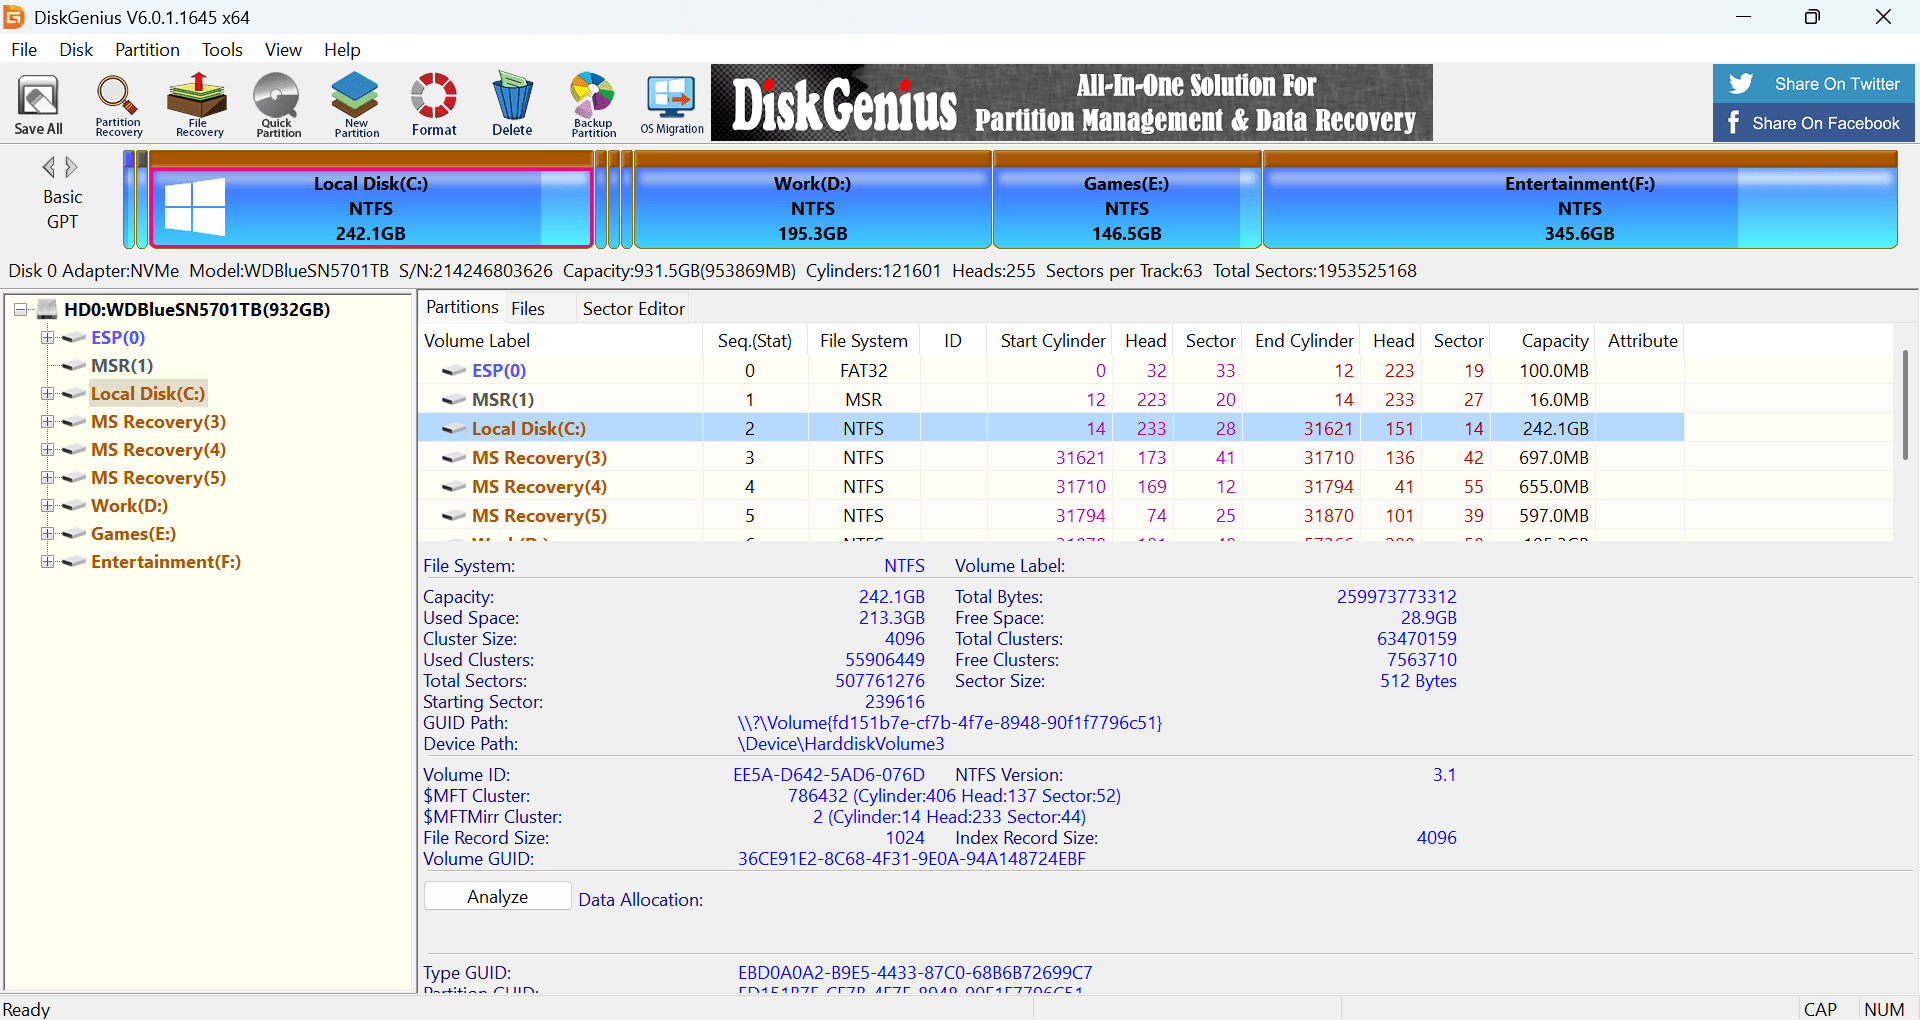Expand the Games(E:) tree node

[x=47, y=534]
